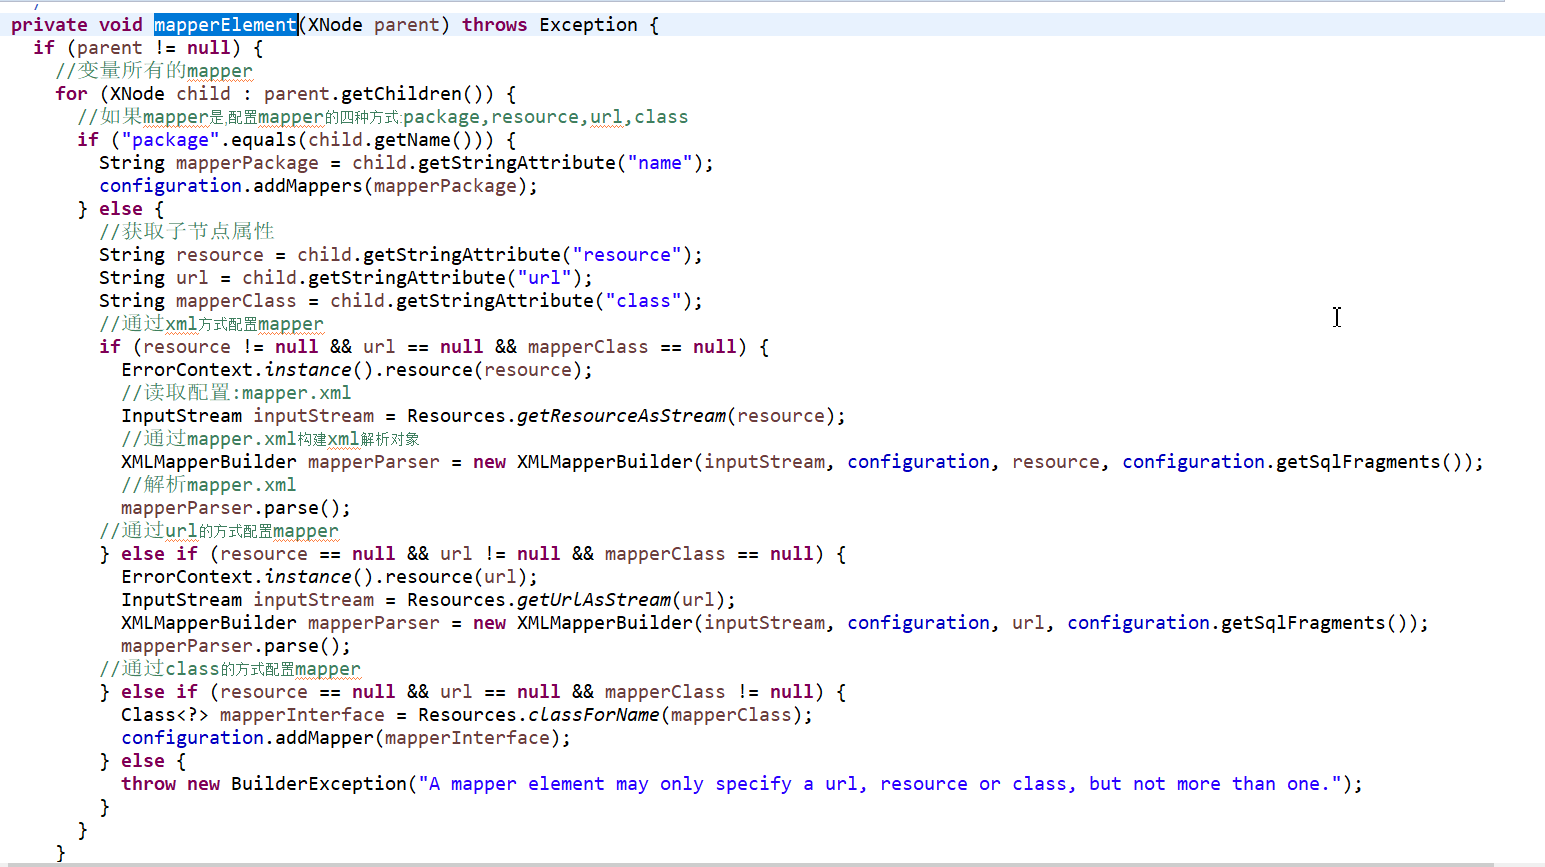
Task: Click "ErrorContext.instance().resource(url);" line
Action: click(x=329, y=577)
